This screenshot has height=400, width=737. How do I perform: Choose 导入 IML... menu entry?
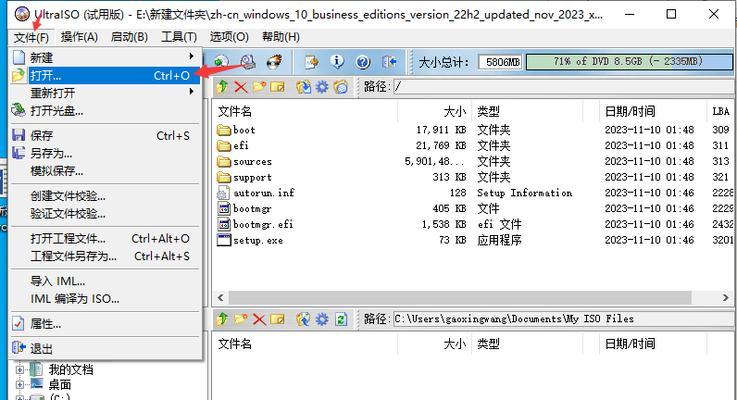coord(106,281)
